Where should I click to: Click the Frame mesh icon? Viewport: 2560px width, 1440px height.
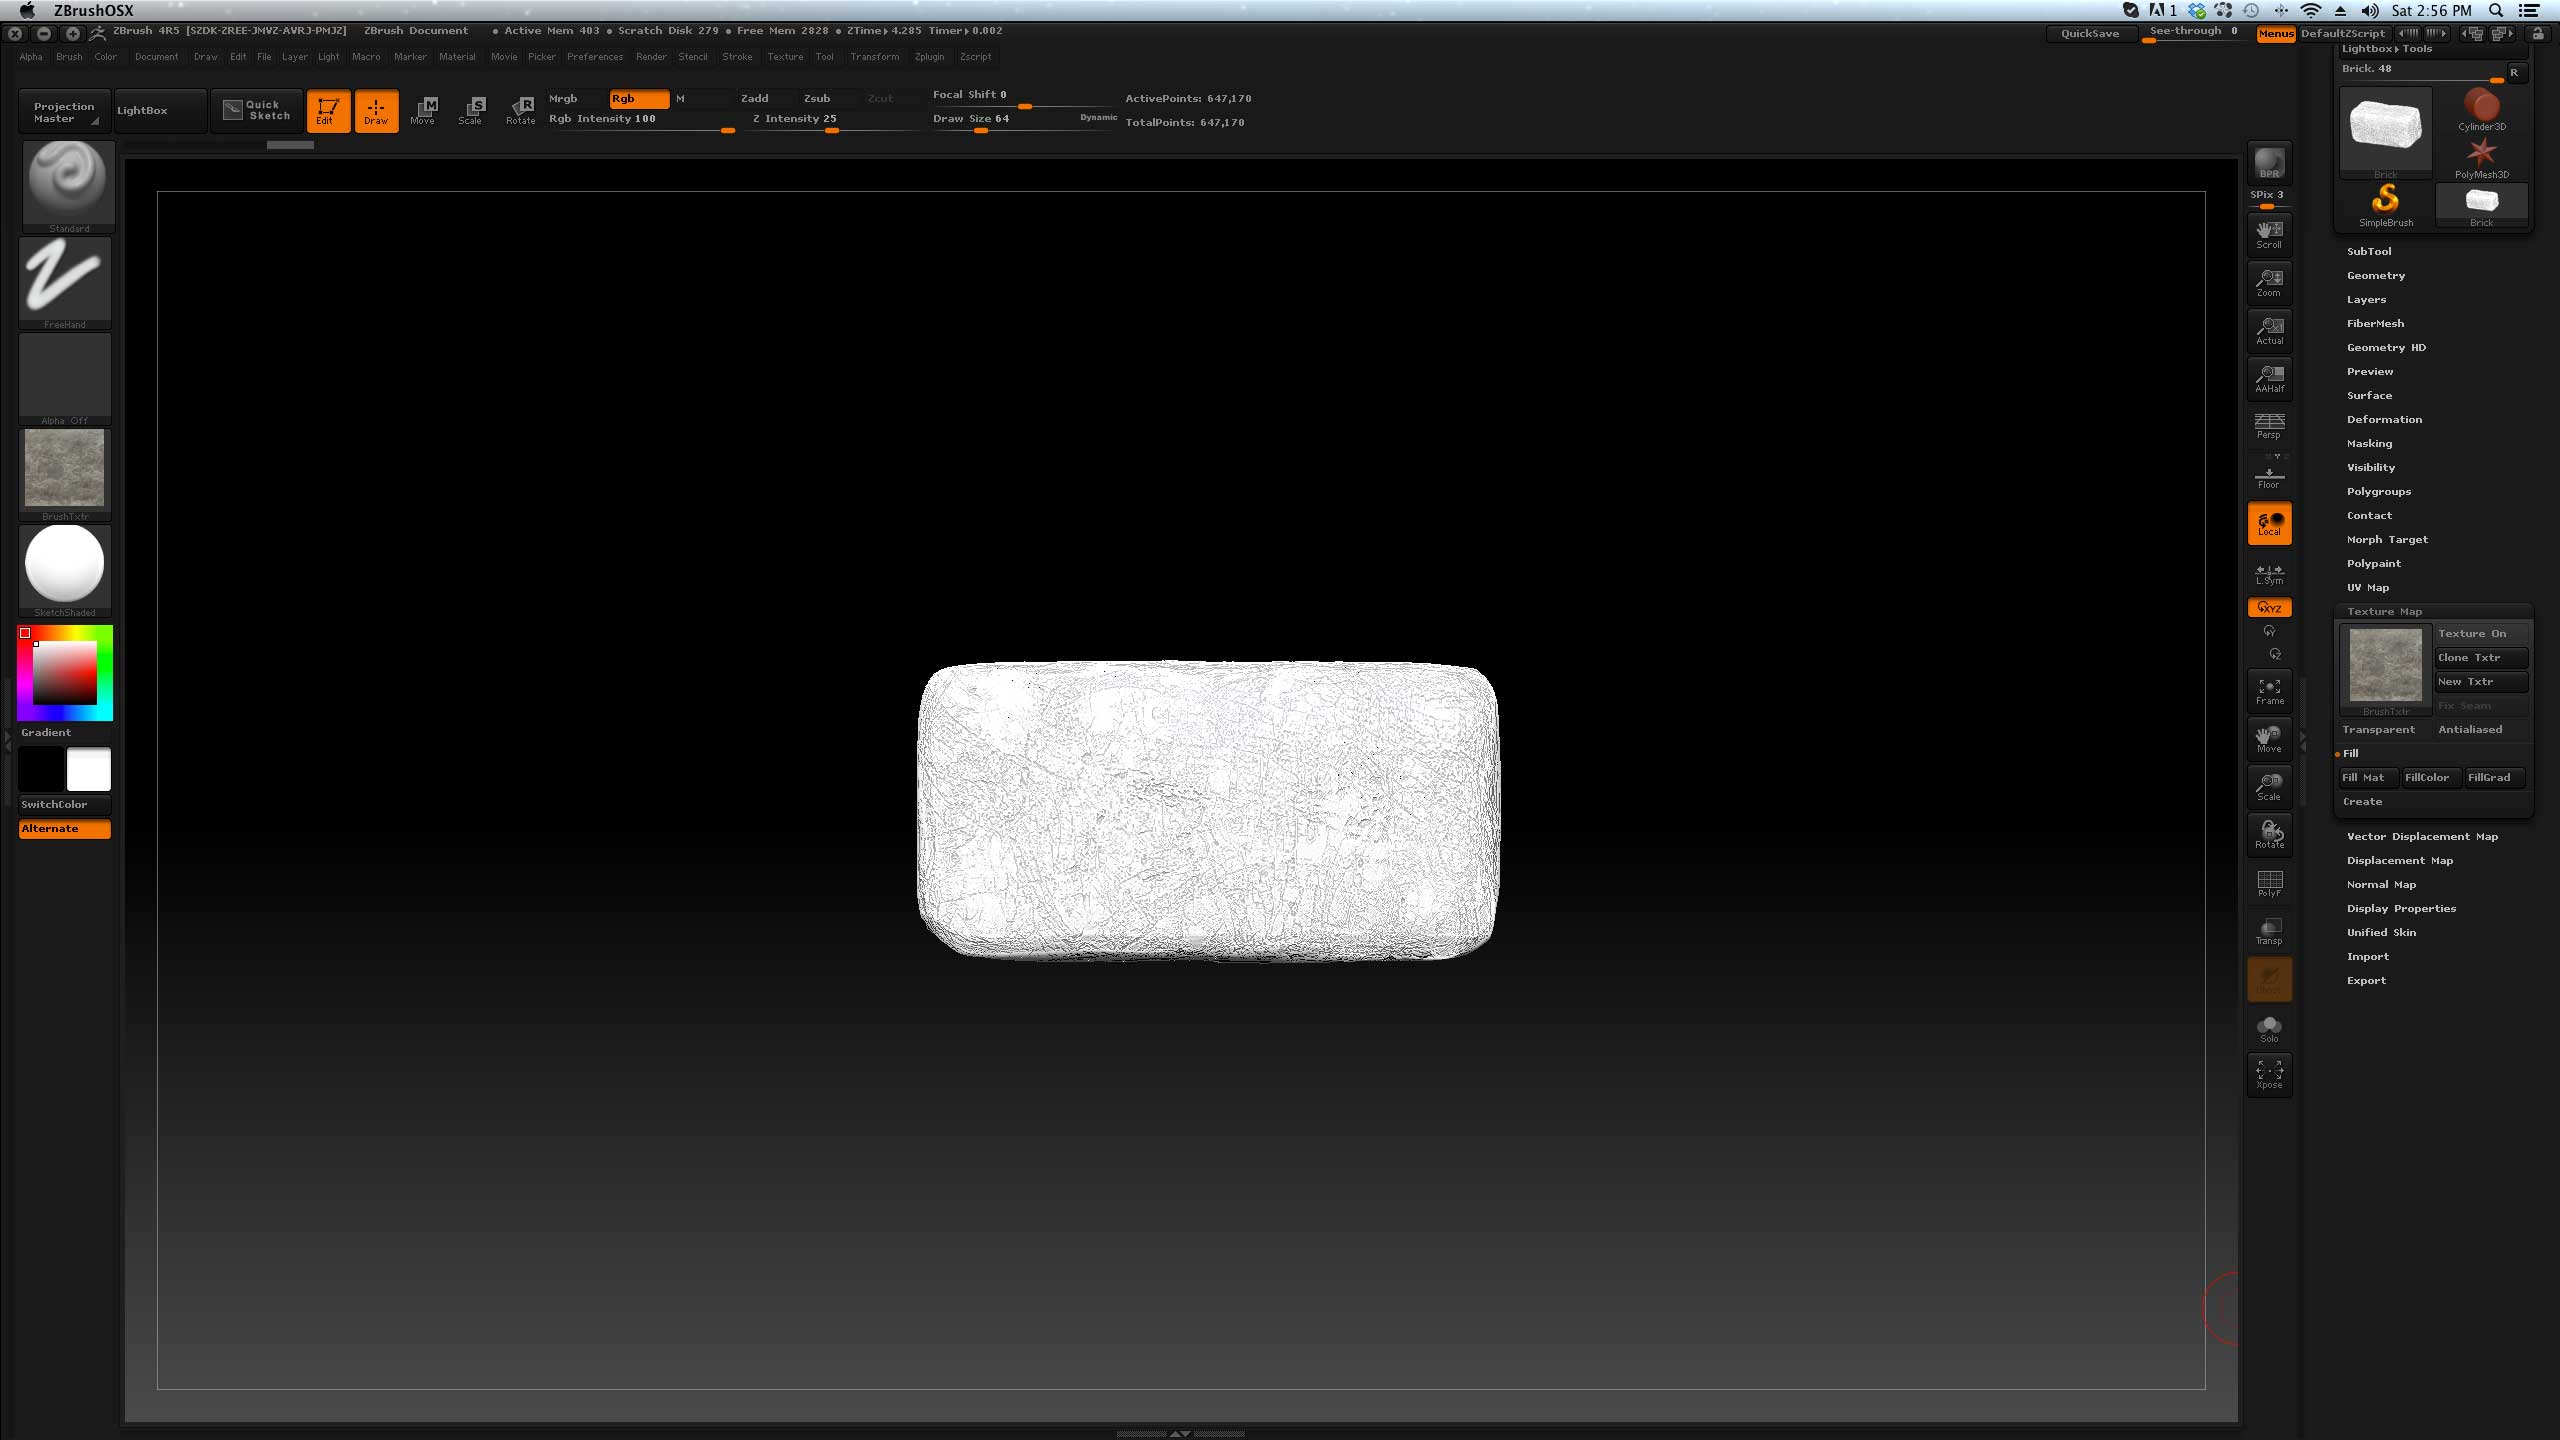(x=2269, y=691)
